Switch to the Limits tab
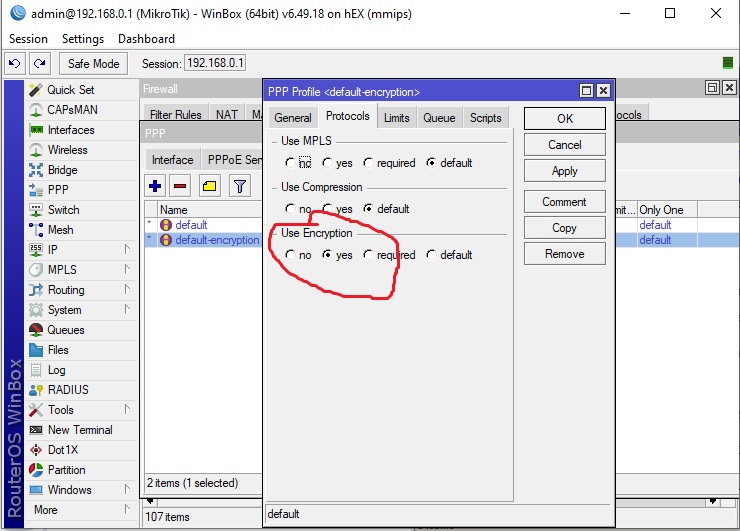740x531 pixels. click(x=396, y=118)
